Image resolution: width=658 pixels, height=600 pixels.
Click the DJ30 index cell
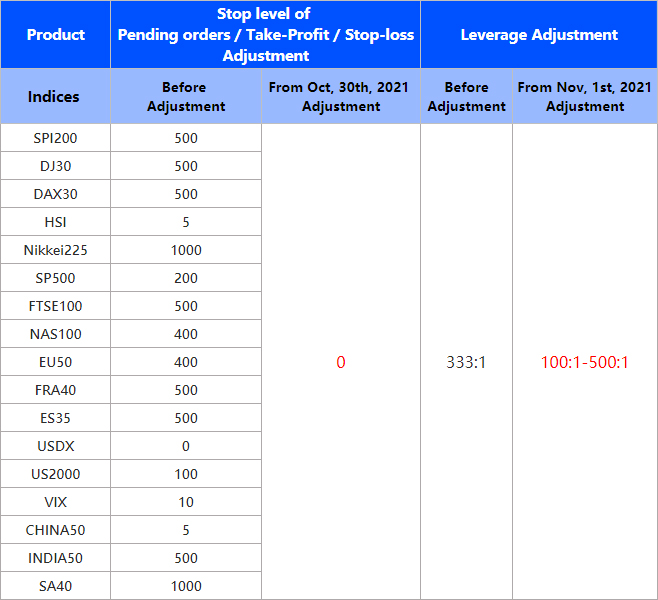55,166
